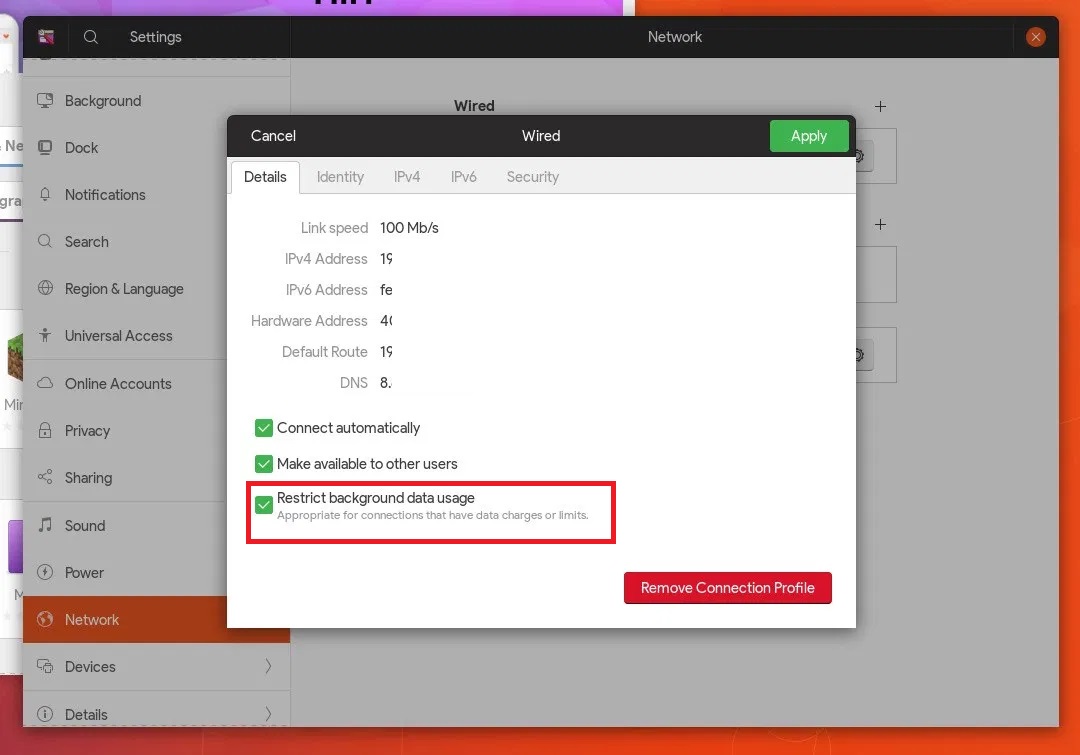Click the Universal Access person icon
This screenshot has width=1080, height=755.
click(x=45, y=336)
